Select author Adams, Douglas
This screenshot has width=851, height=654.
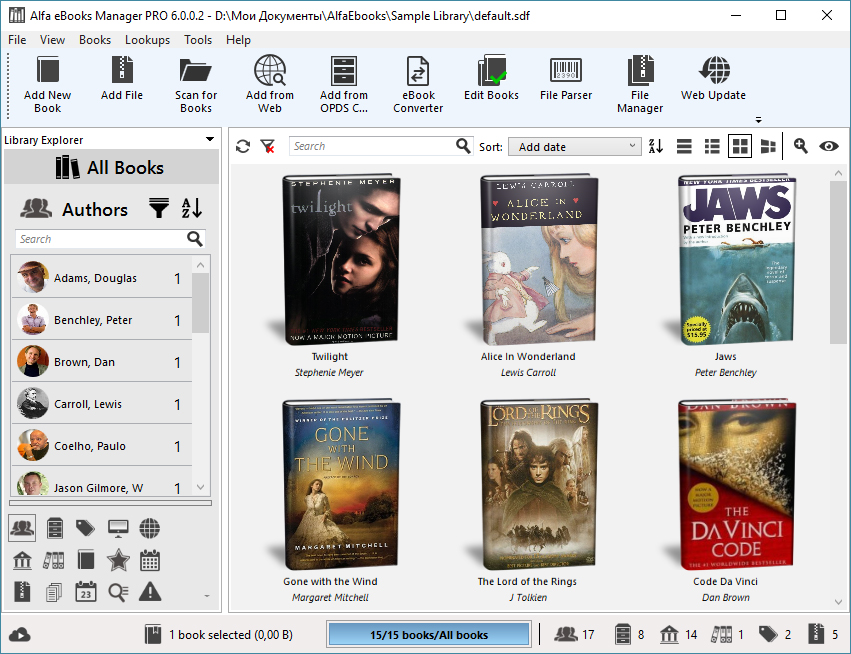pyautogui.click(x=102, y=277)
